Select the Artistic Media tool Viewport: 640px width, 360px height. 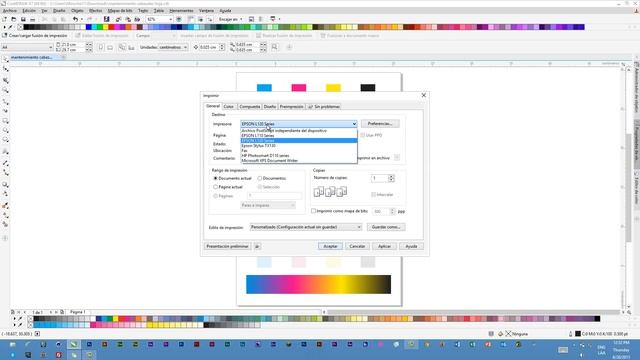[5, 111]
